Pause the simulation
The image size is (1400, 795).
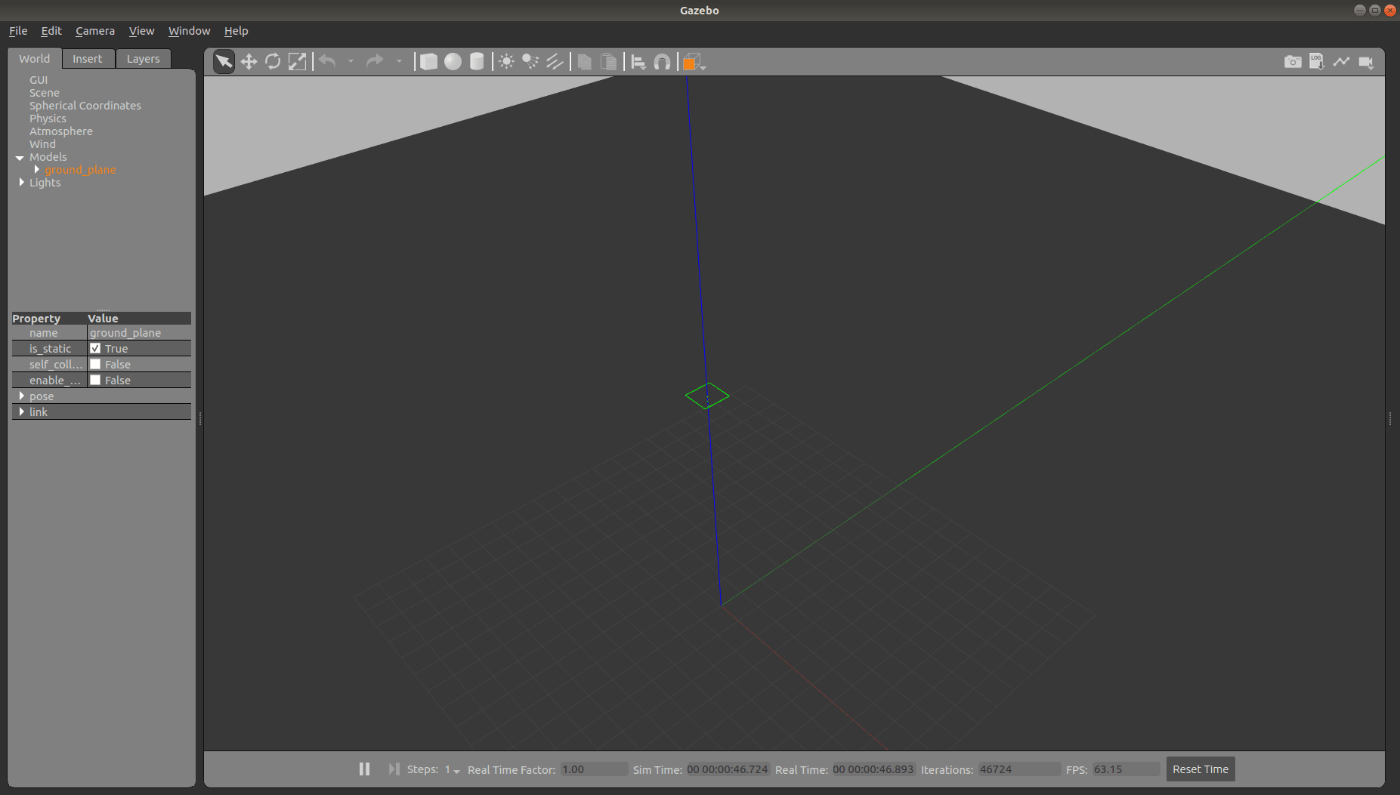[x=364, y=769]
